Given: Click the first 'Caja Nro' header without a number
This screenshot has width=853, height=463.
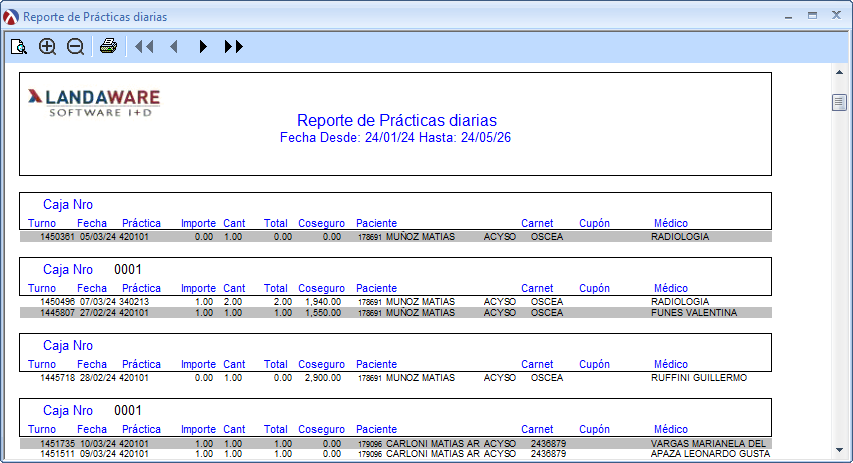Looking at the screenshot, I should coord(68,205).
